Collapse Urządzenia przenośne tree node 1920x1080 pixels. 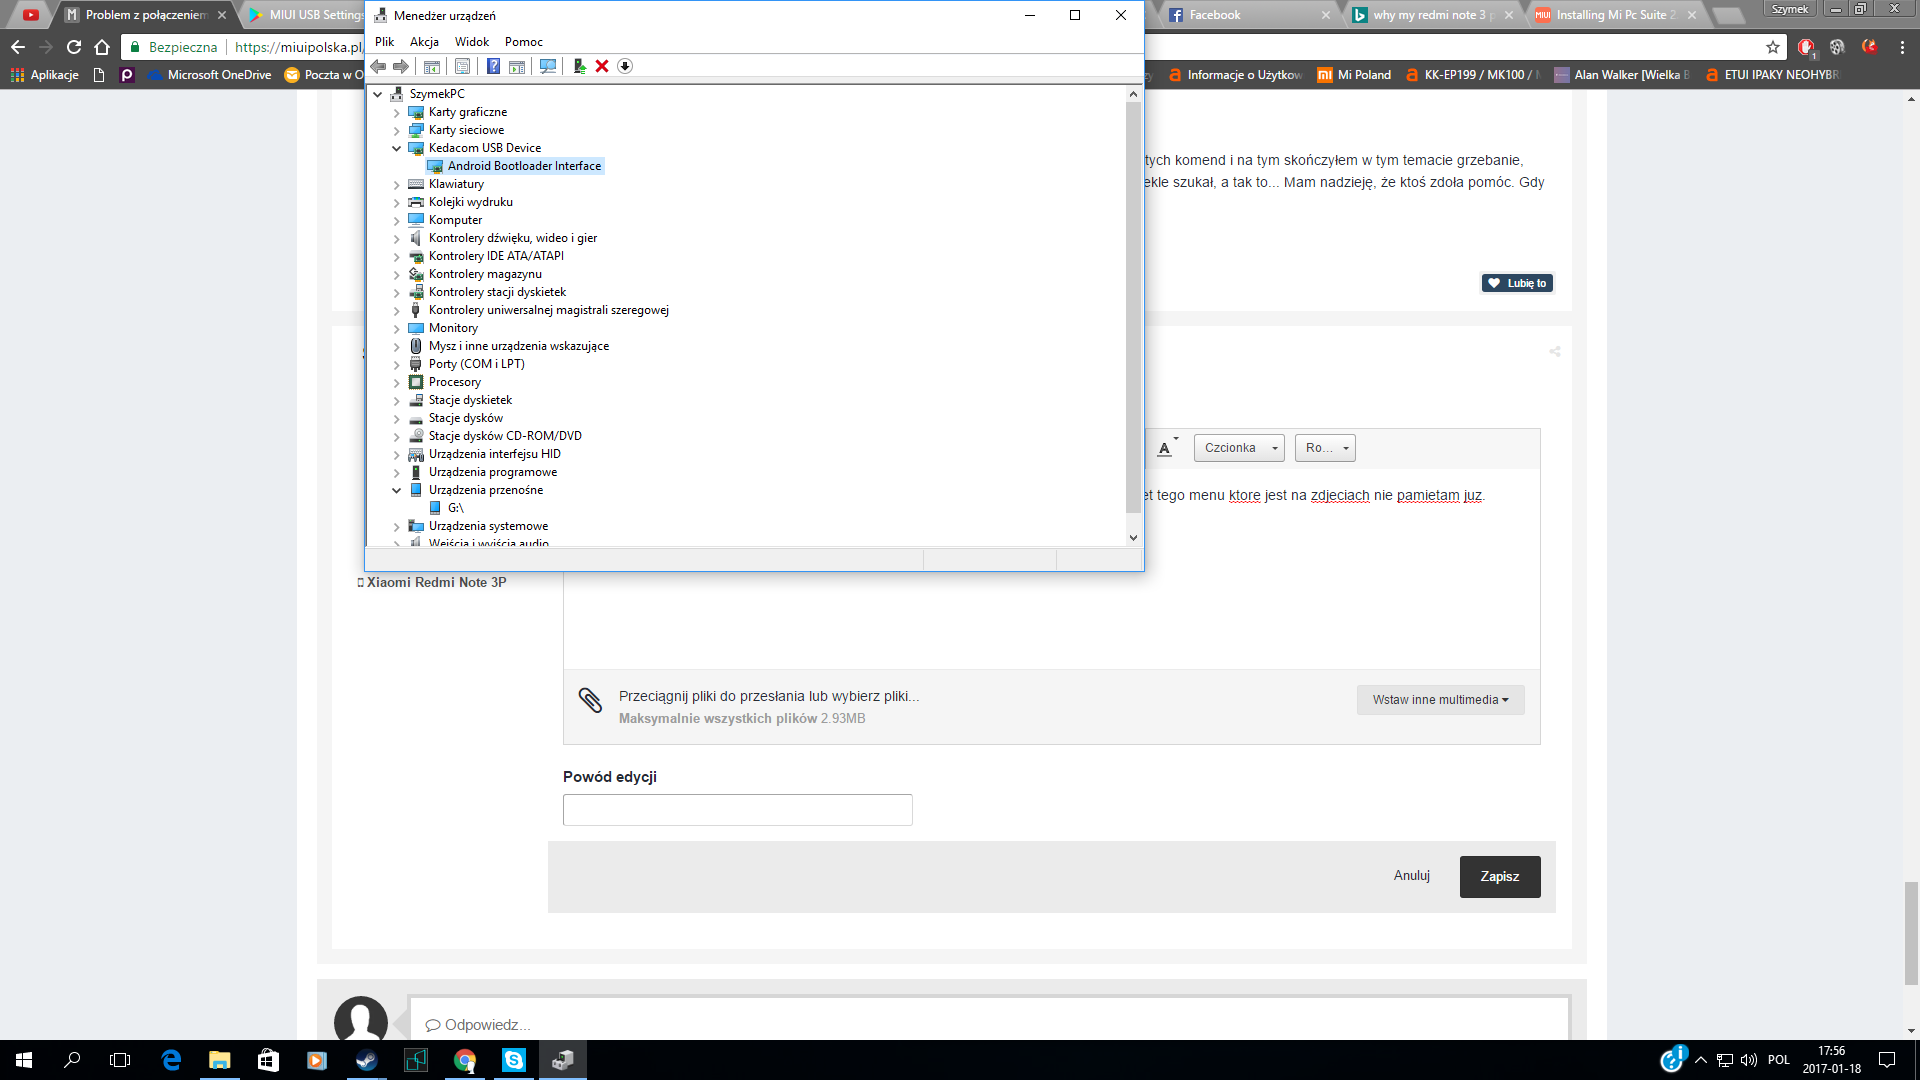tap(397, 490)
